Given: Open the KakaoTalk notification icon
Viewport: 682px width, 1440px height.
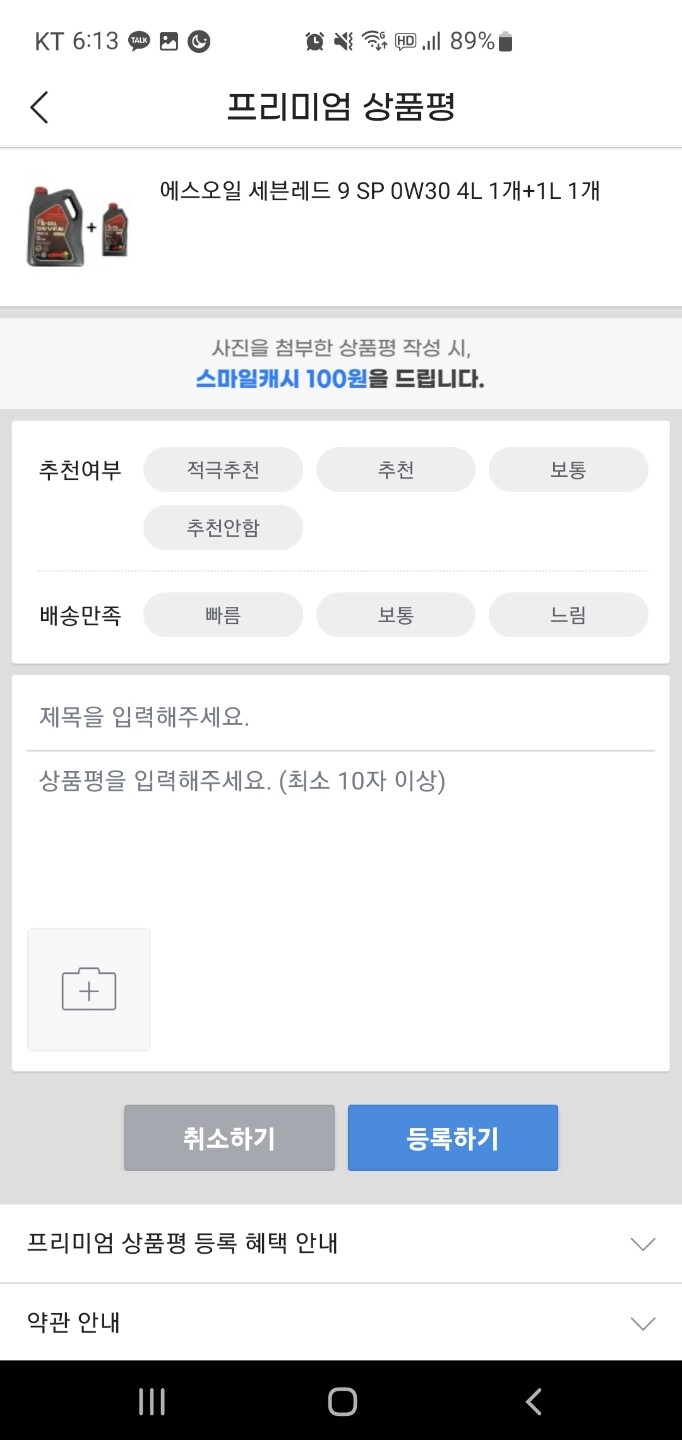Looking at the screenshot, I should pos(138,41).
